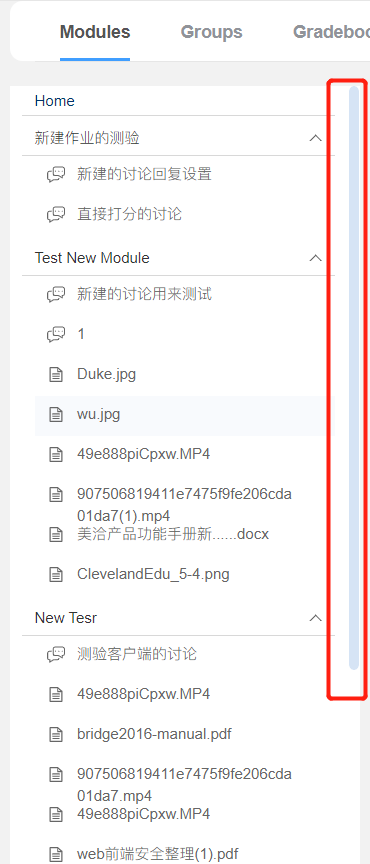370x864 pixels.
Task: Collapse the 新建作业的测验 module
Action: click(315, 138)
